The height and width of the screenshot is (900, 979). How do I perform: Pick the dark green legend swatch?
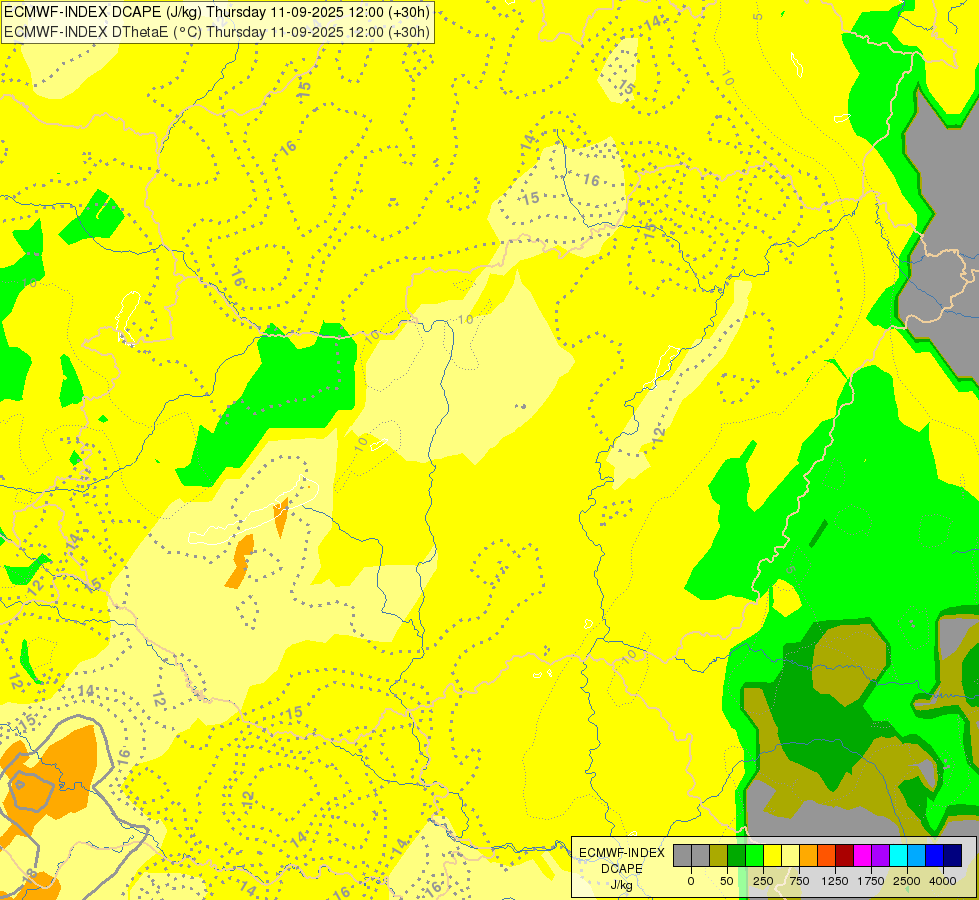[x=737, y=855]
